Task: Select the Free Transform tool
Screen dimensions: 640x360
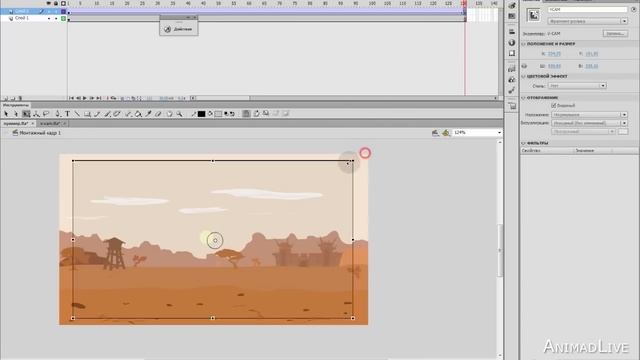Action: (x=26, y=114)
